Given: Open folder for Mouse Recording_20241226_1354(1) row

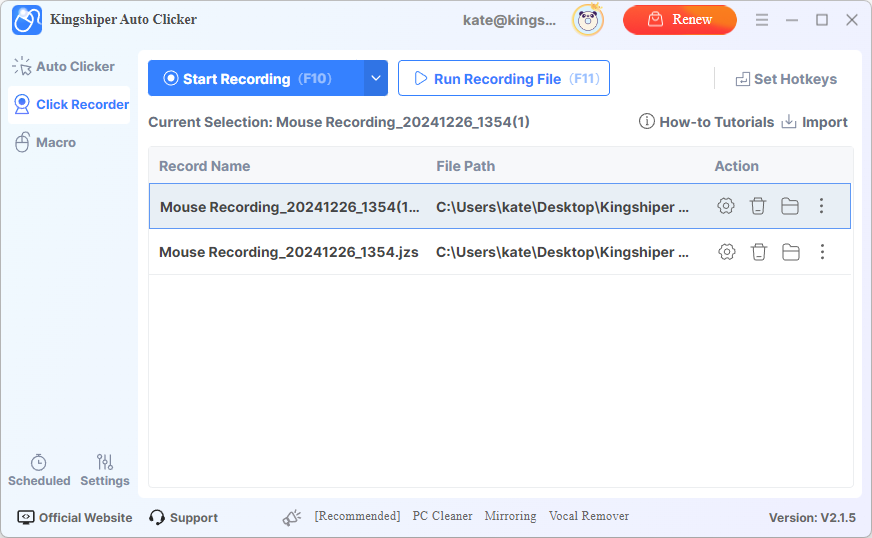Looking at the screenshot, I should [790, 206].
